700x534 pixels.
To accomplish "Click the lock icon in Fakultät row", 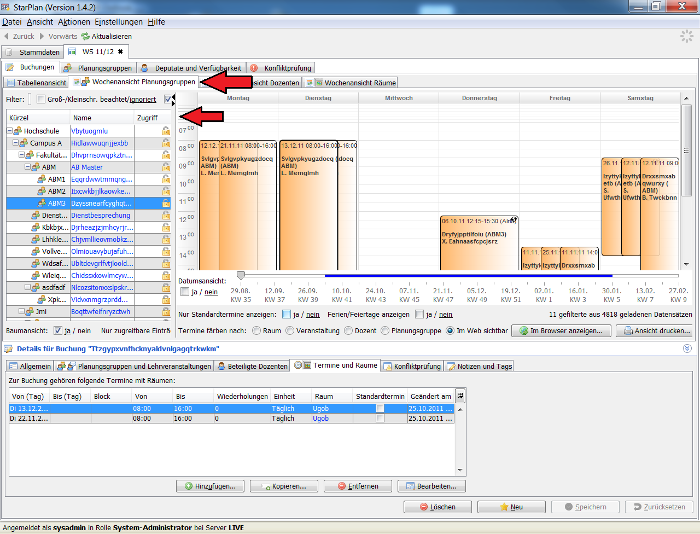I will click(x=166, y=155).
